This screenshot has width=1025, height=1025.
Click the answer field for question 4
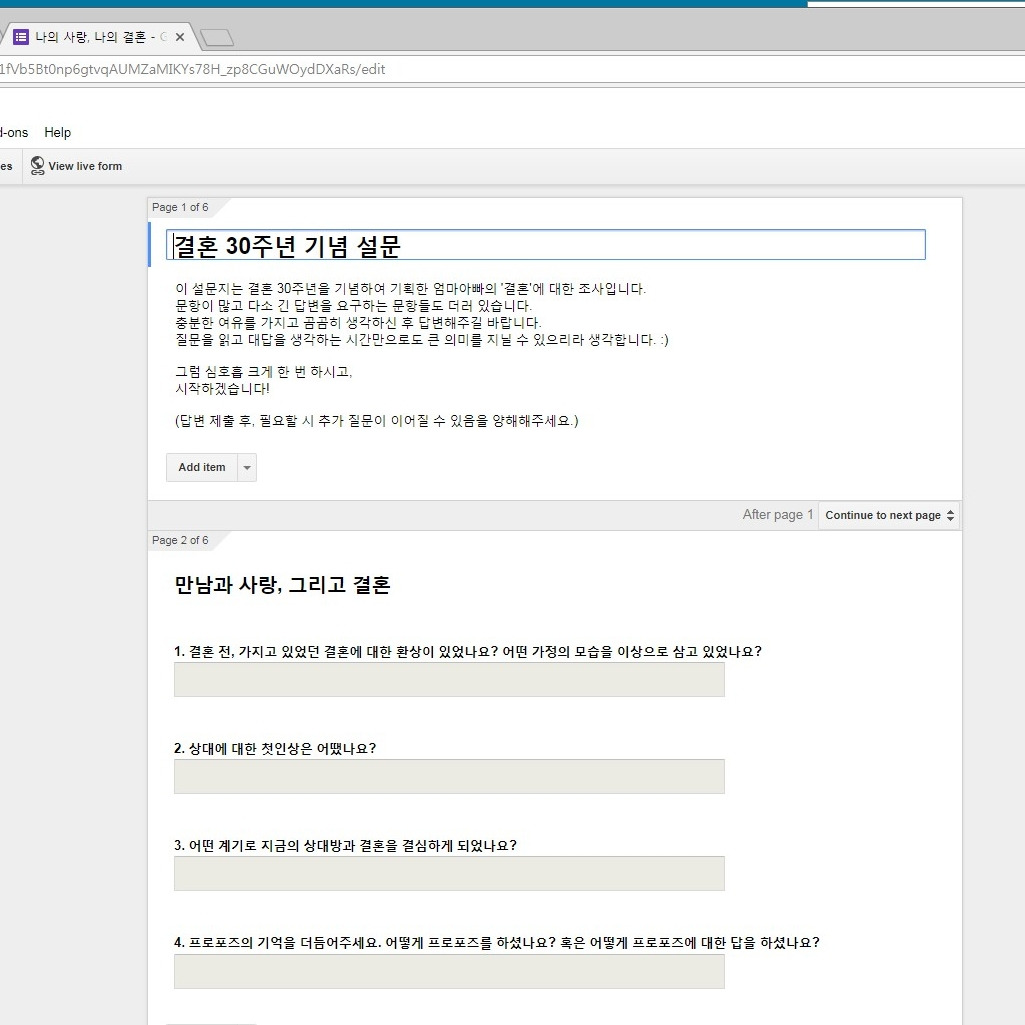449,971
